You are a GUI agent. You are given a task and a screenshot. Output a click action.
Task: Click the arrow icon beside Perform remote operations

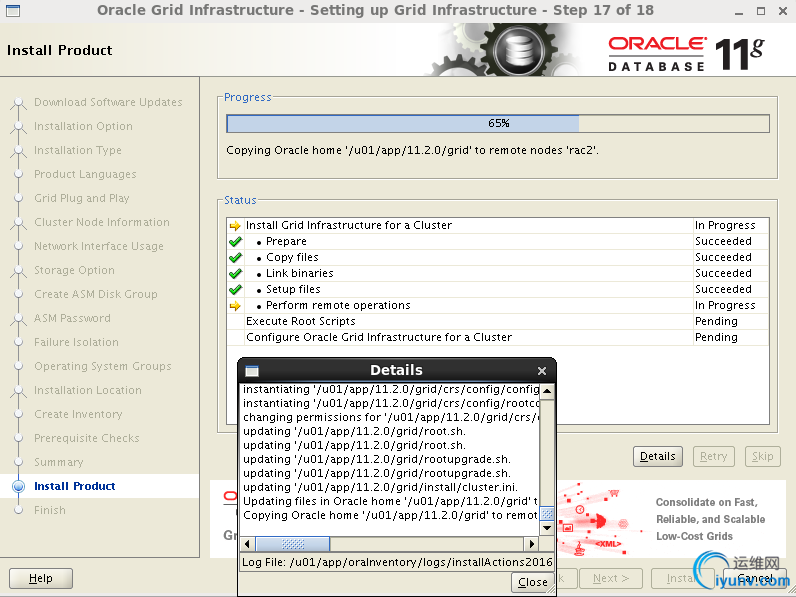[235, 306]
